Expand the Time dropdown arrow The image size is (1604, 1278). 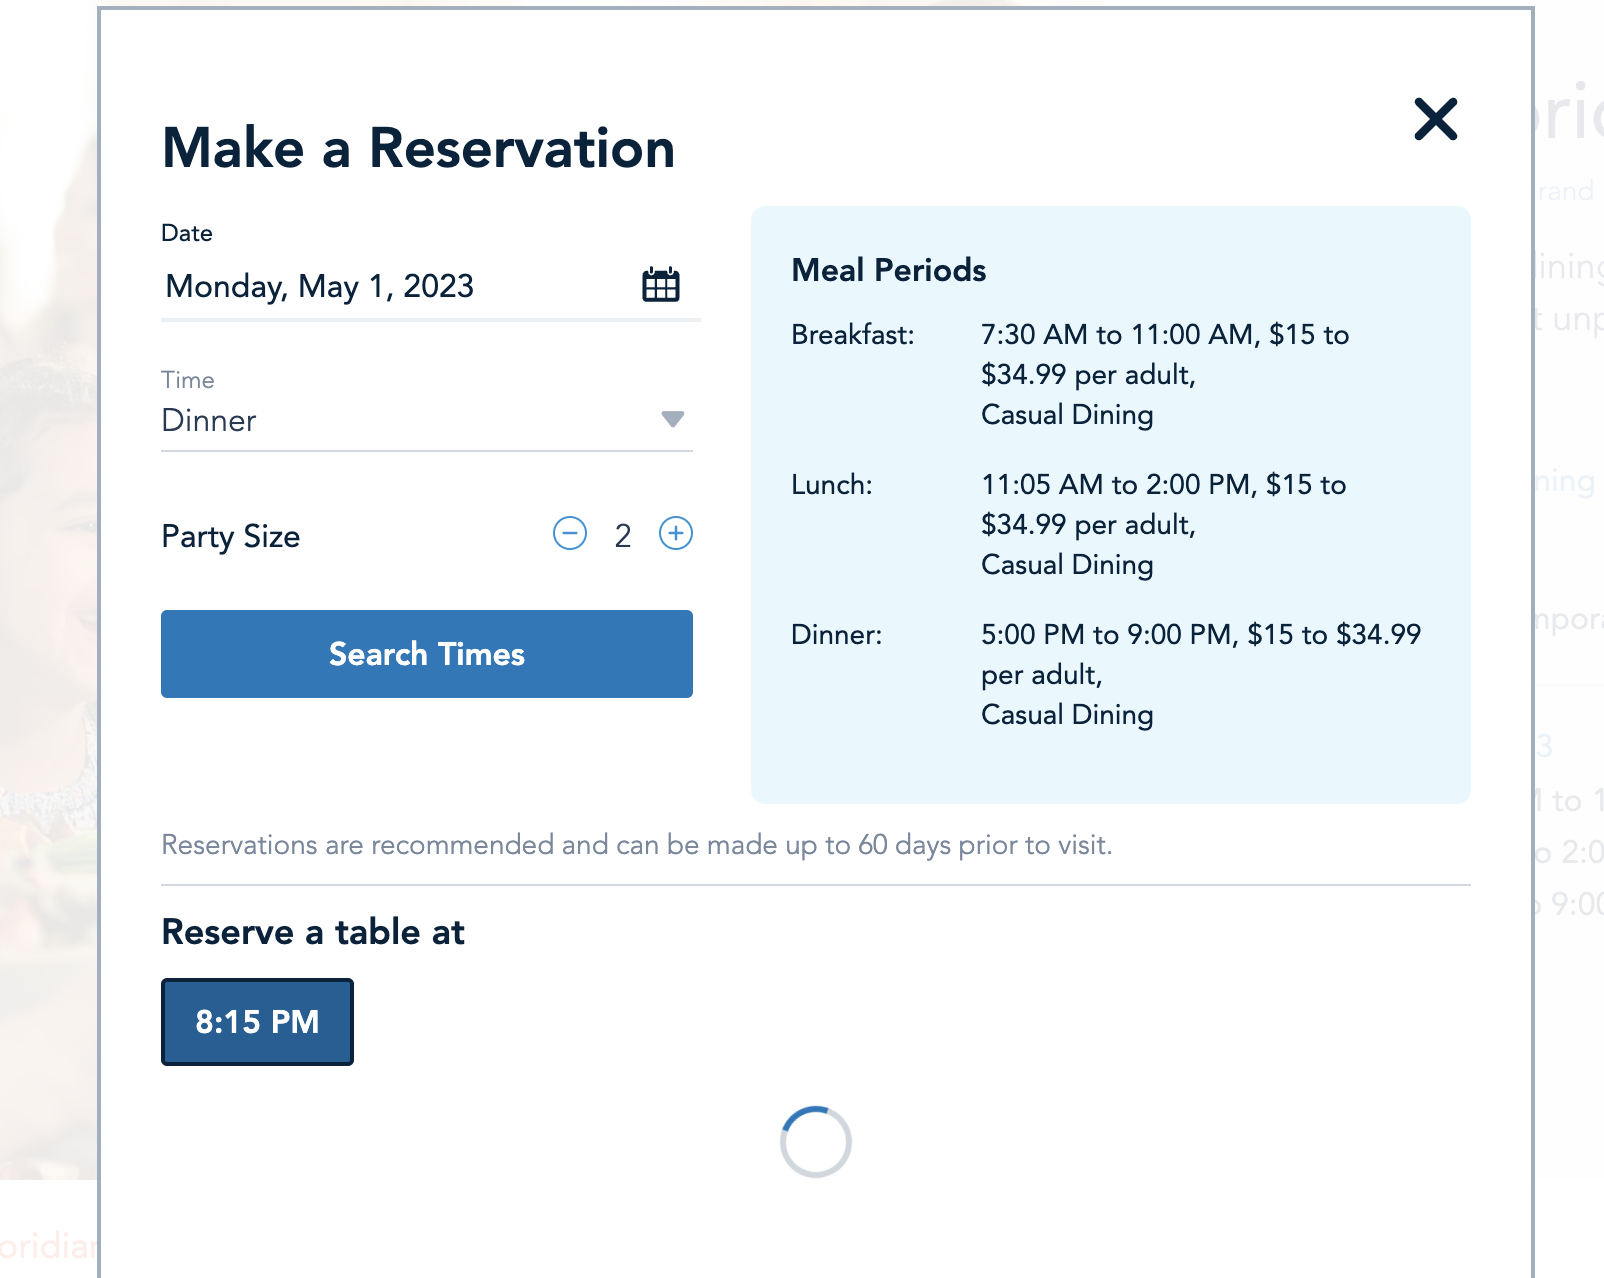pos(673,419)
